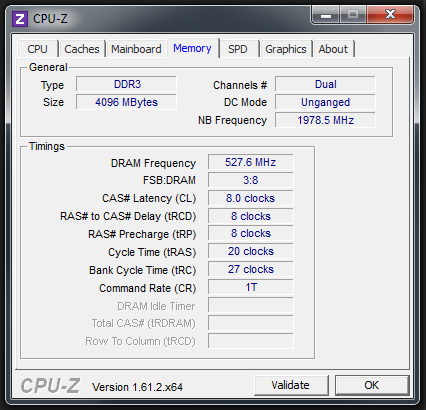
Task: Click the Bank Cycle Time (tRC) label
Action: 143,270
